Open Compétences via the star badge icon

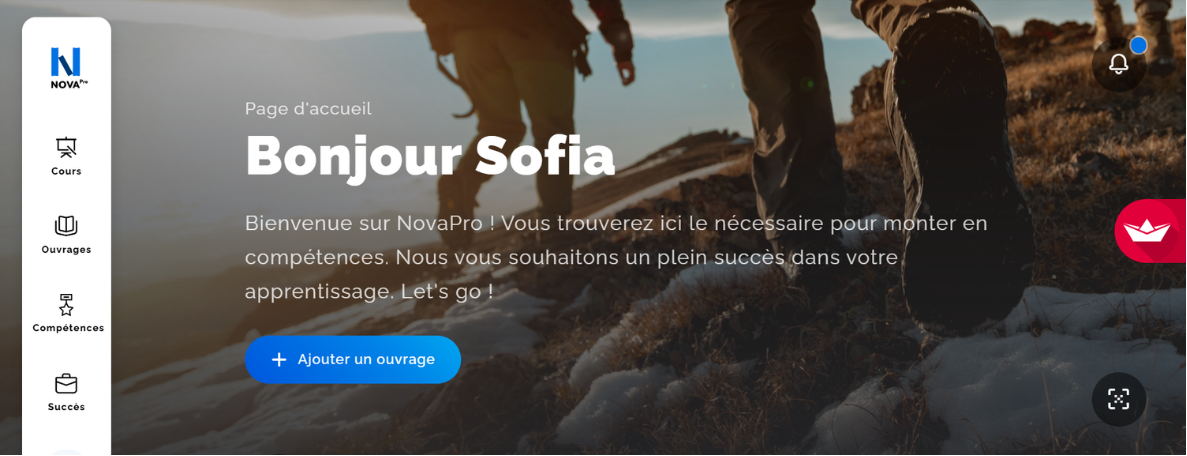click(67, 305)
